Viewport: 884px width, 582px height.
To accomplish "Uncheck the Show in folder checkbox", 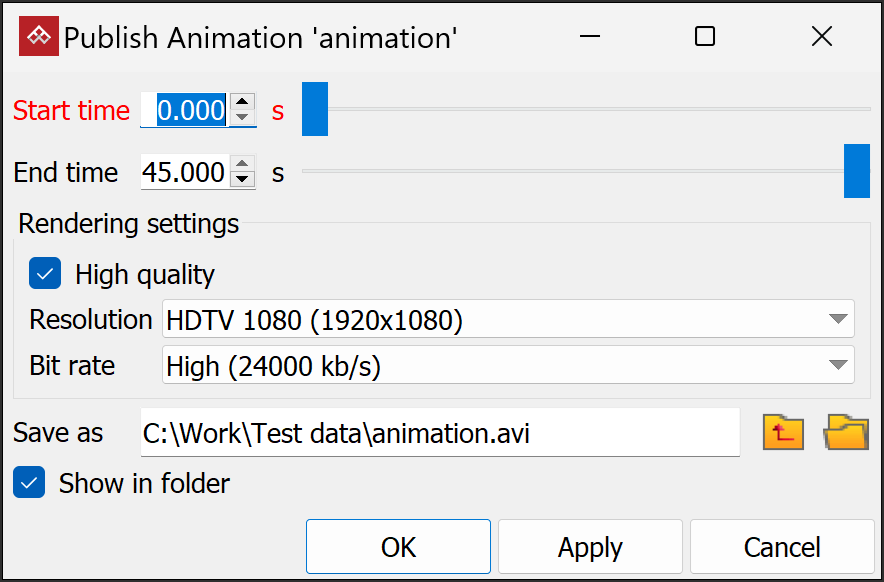I will pyautogui.click(x=30, y=484).
